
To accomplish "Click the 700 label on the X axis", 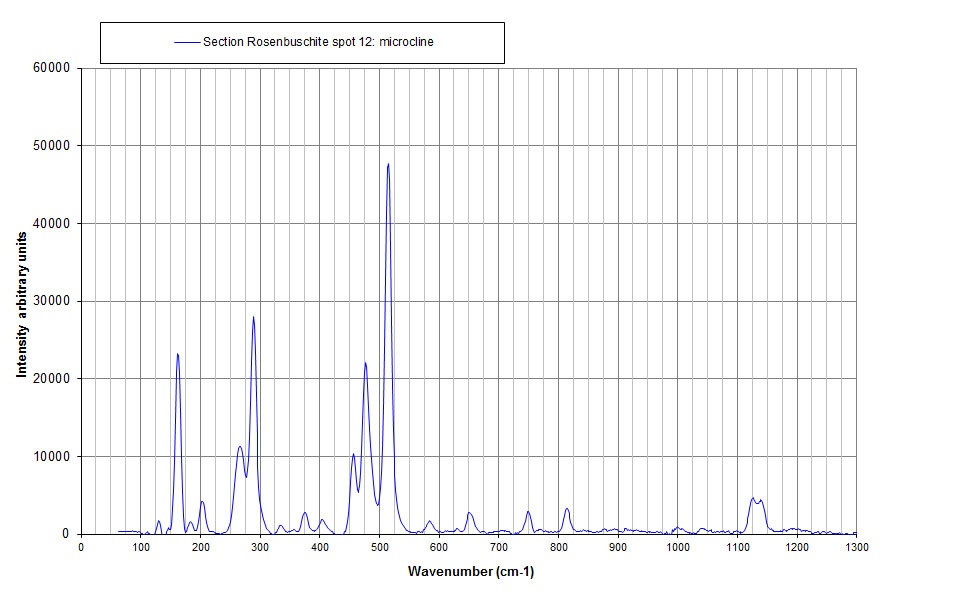I will 498,547.
